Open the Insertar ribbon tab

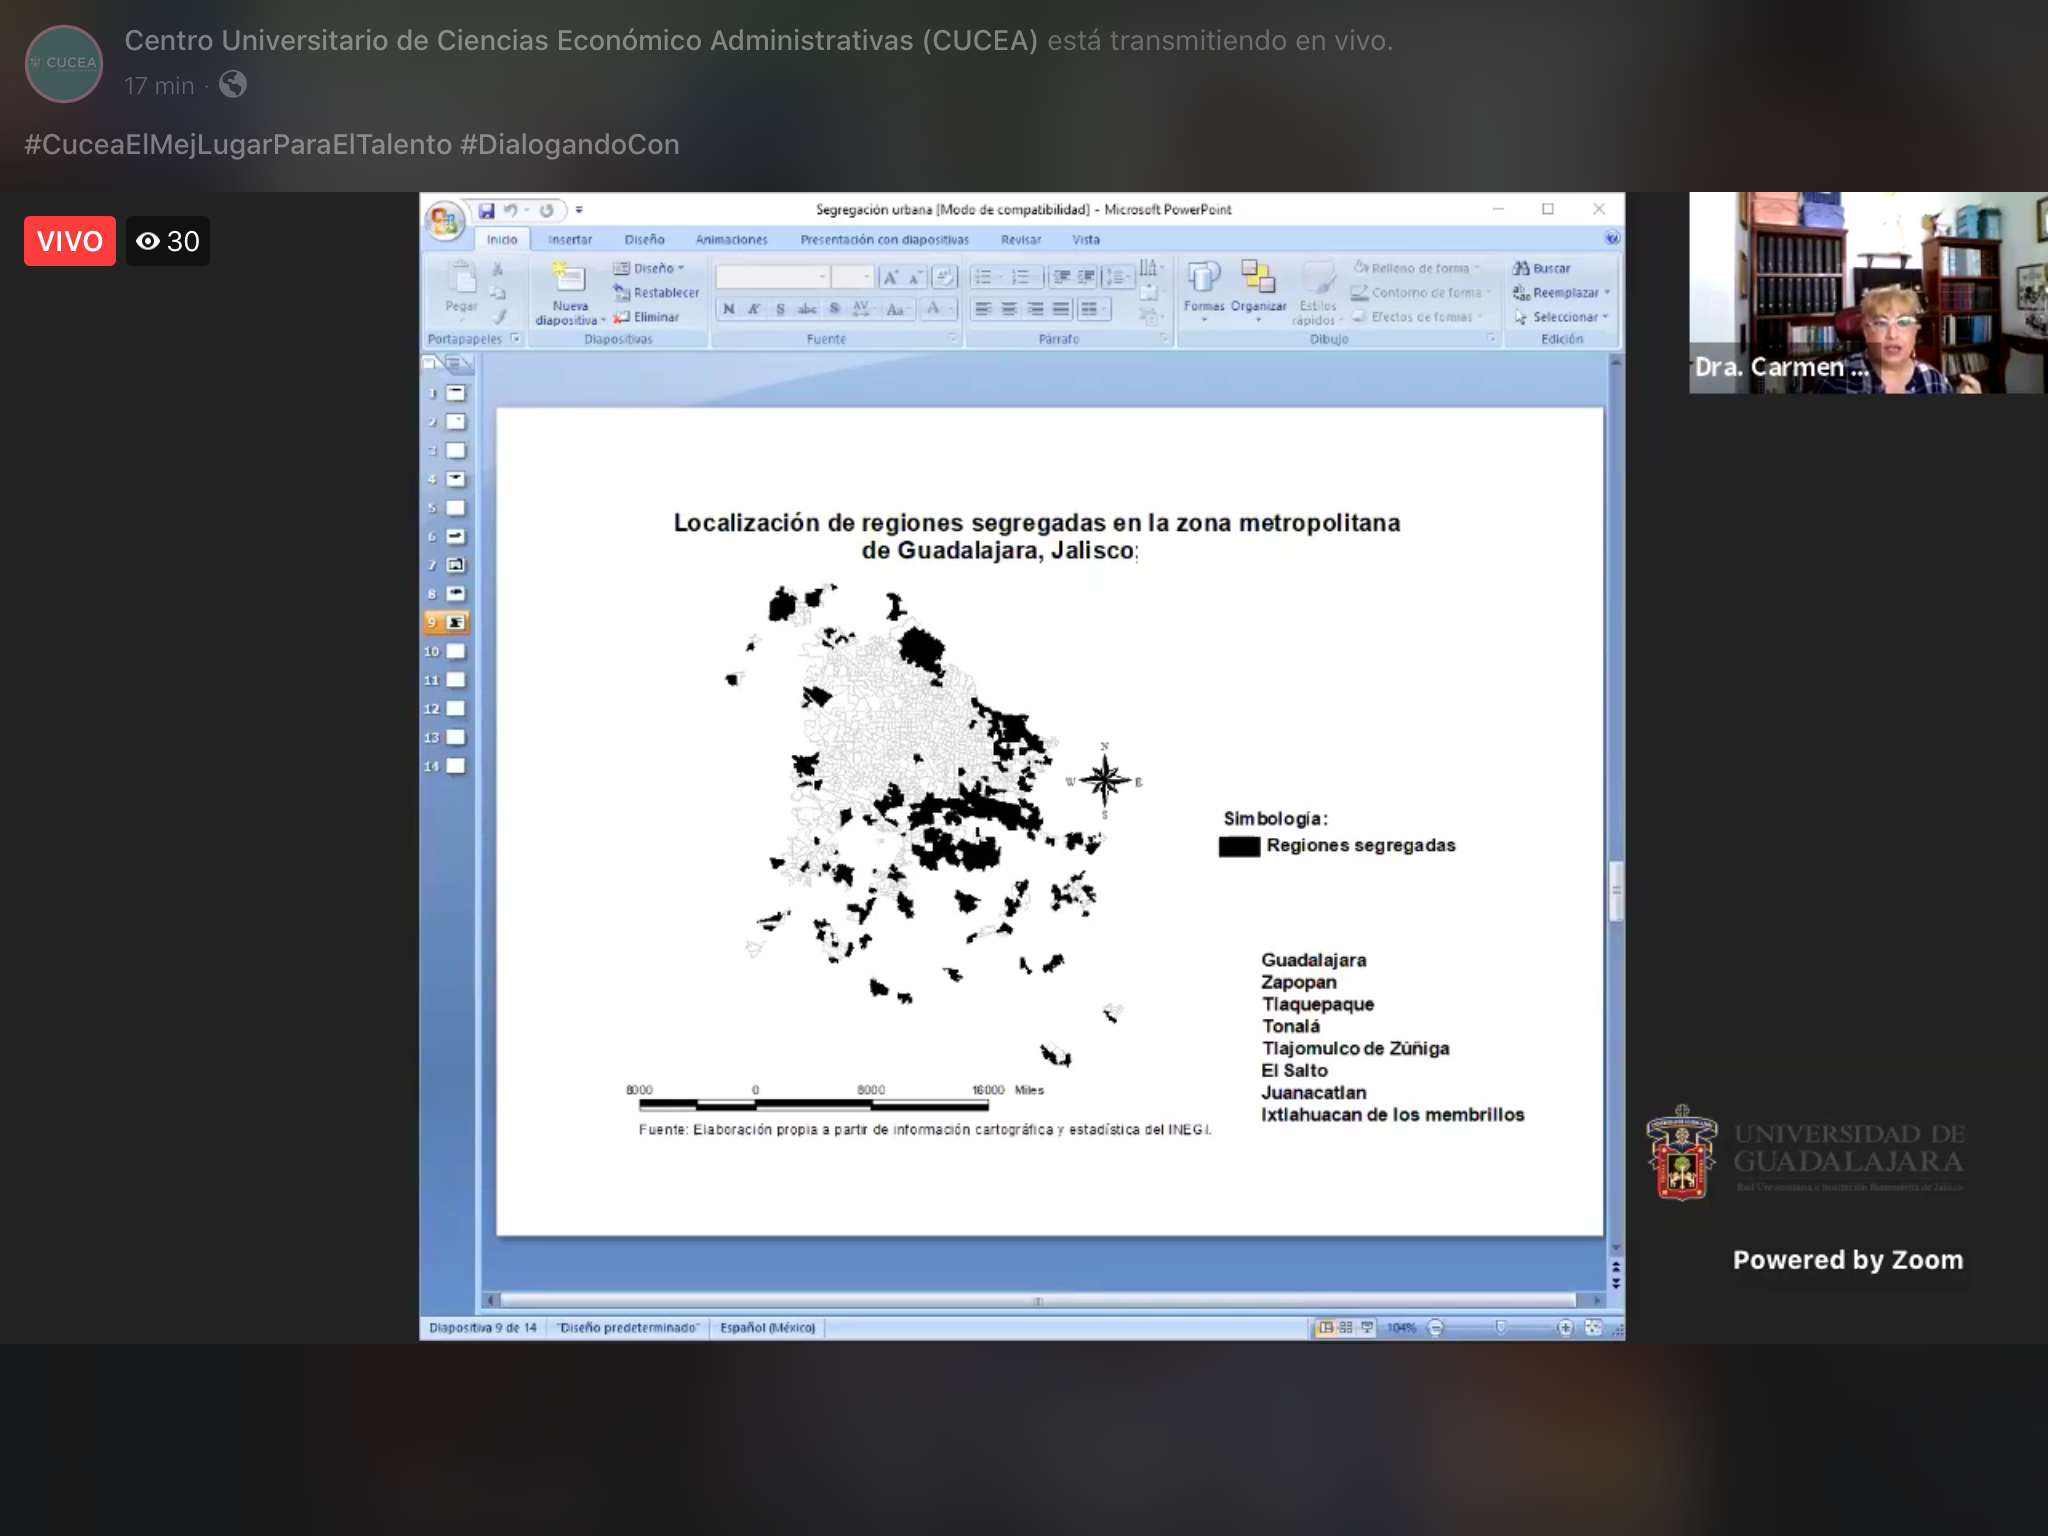570,240
